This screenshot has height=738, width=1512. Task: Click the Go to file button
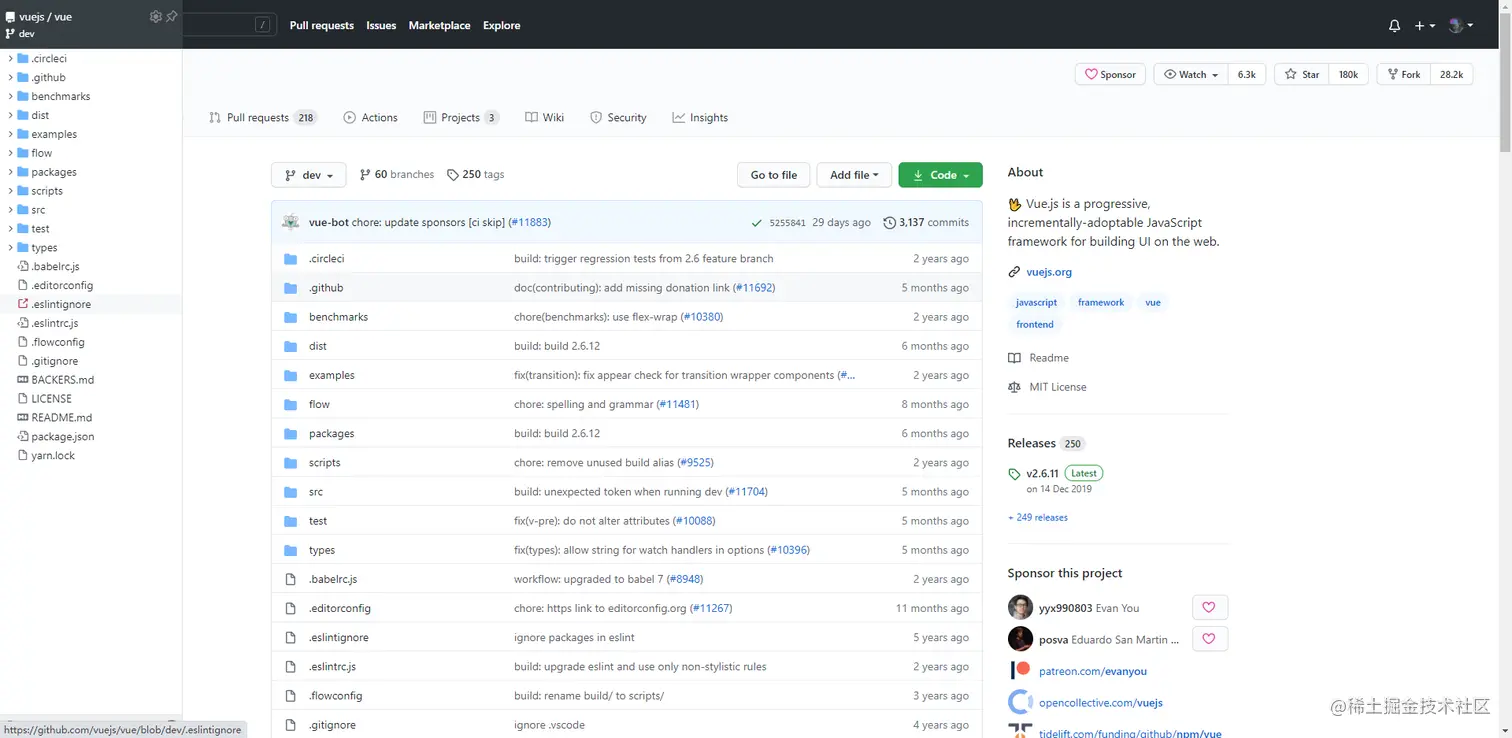point(774,175)
